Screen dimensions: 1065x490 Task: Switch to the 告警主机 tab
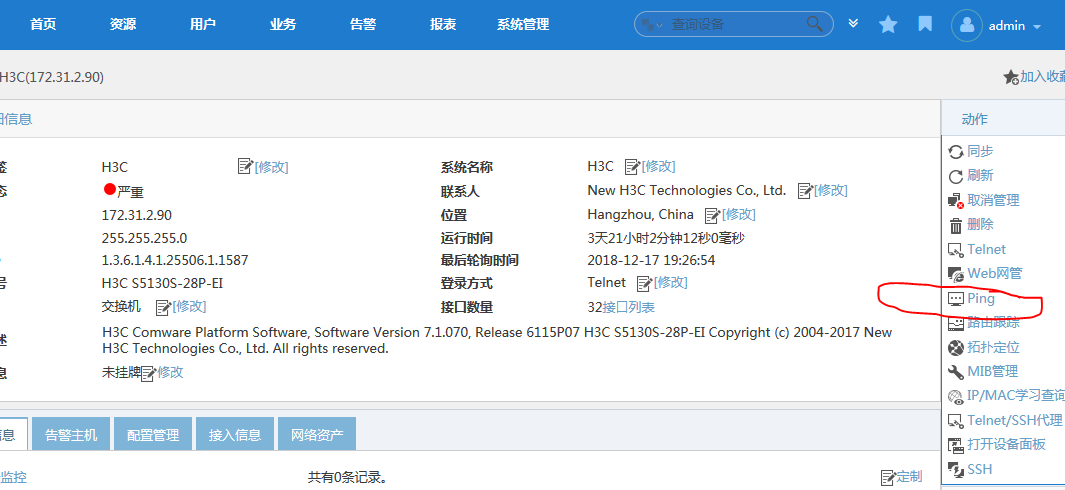71,435
